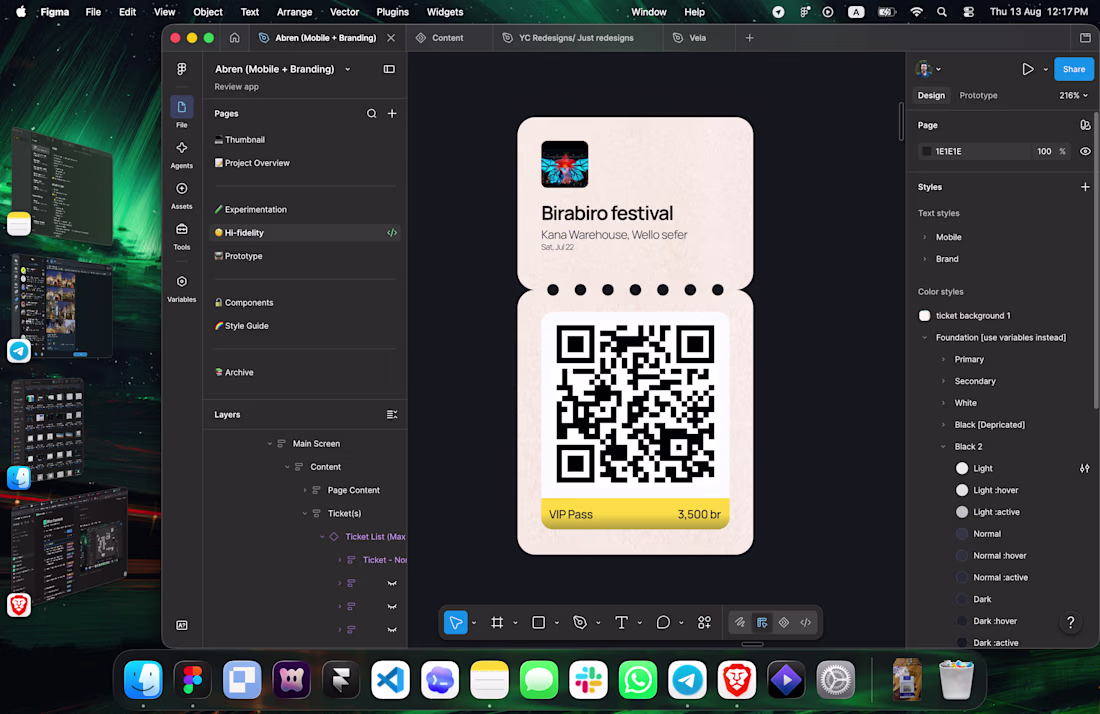Collapse the Main Screen layer

(x=269, y=444)
